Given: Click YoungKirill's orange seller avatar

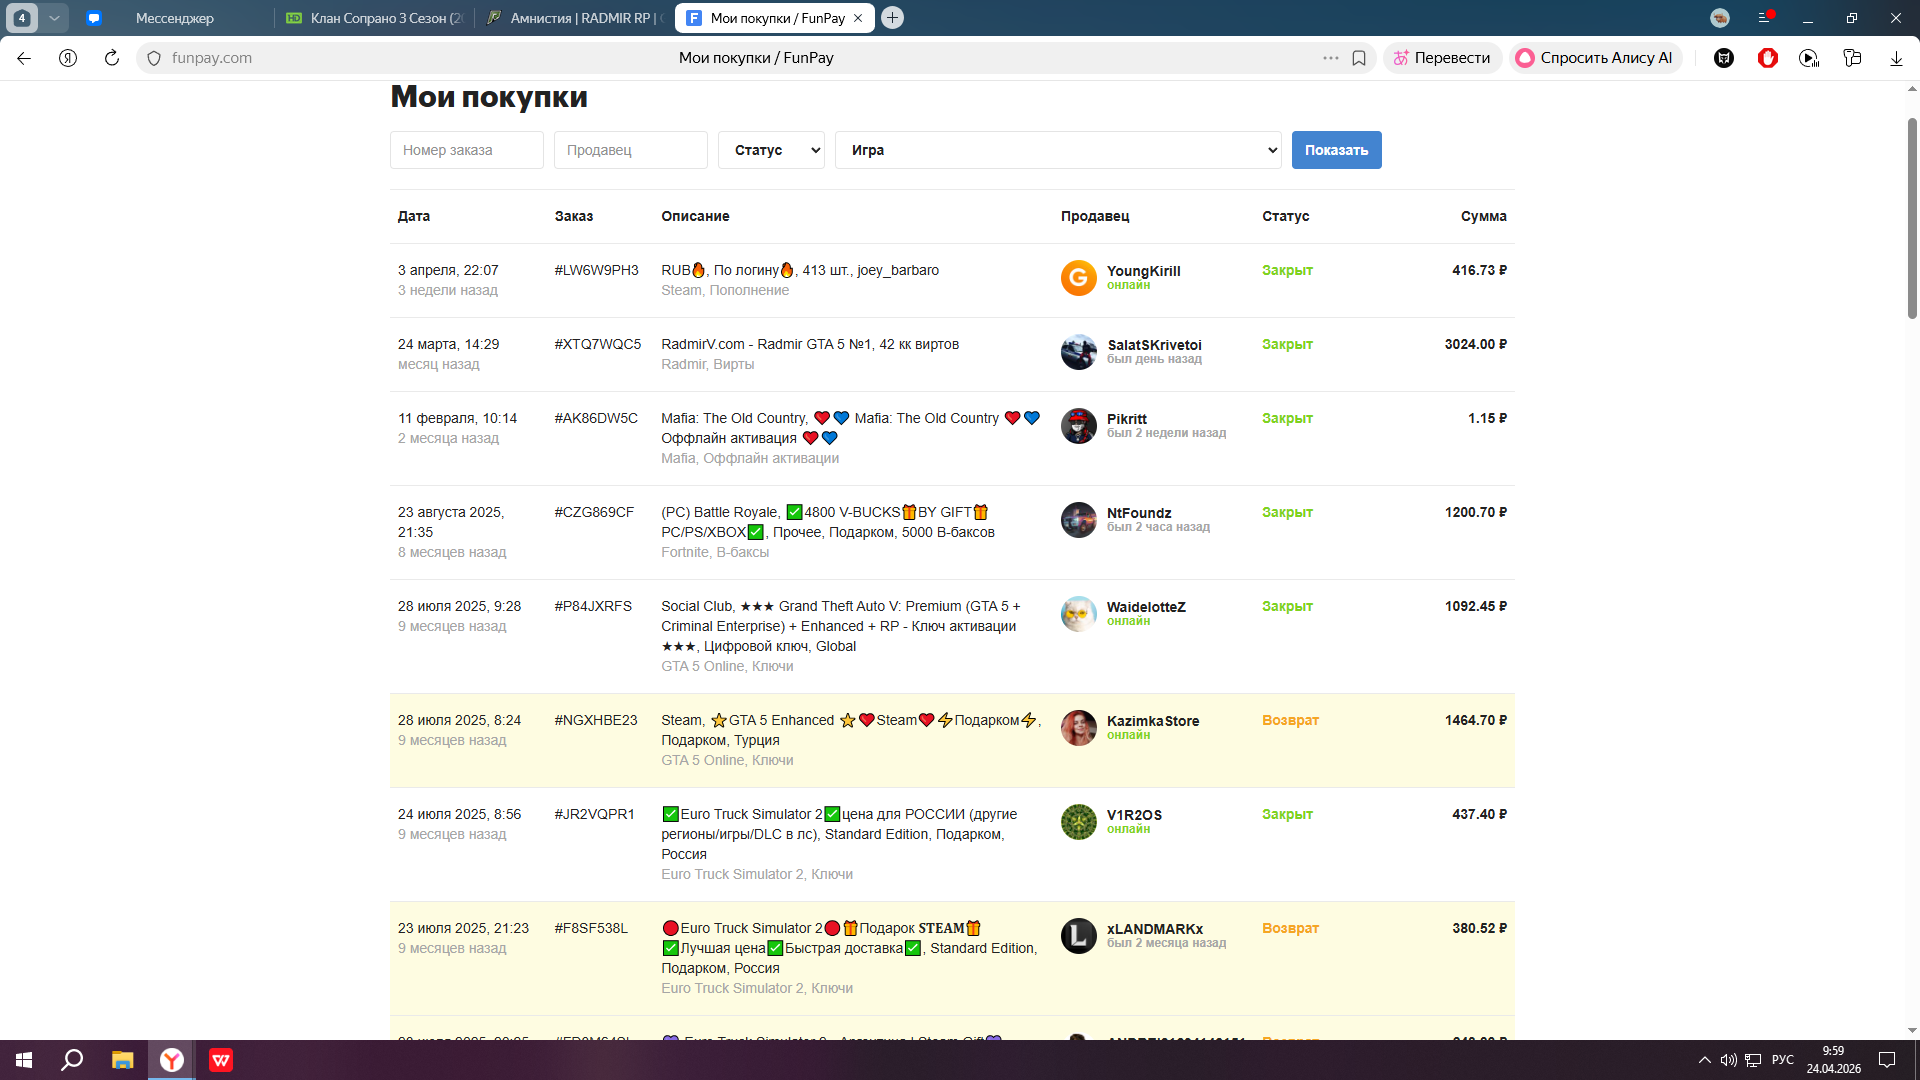Looking at the screenshot, I should click(x=1078, y=278).
